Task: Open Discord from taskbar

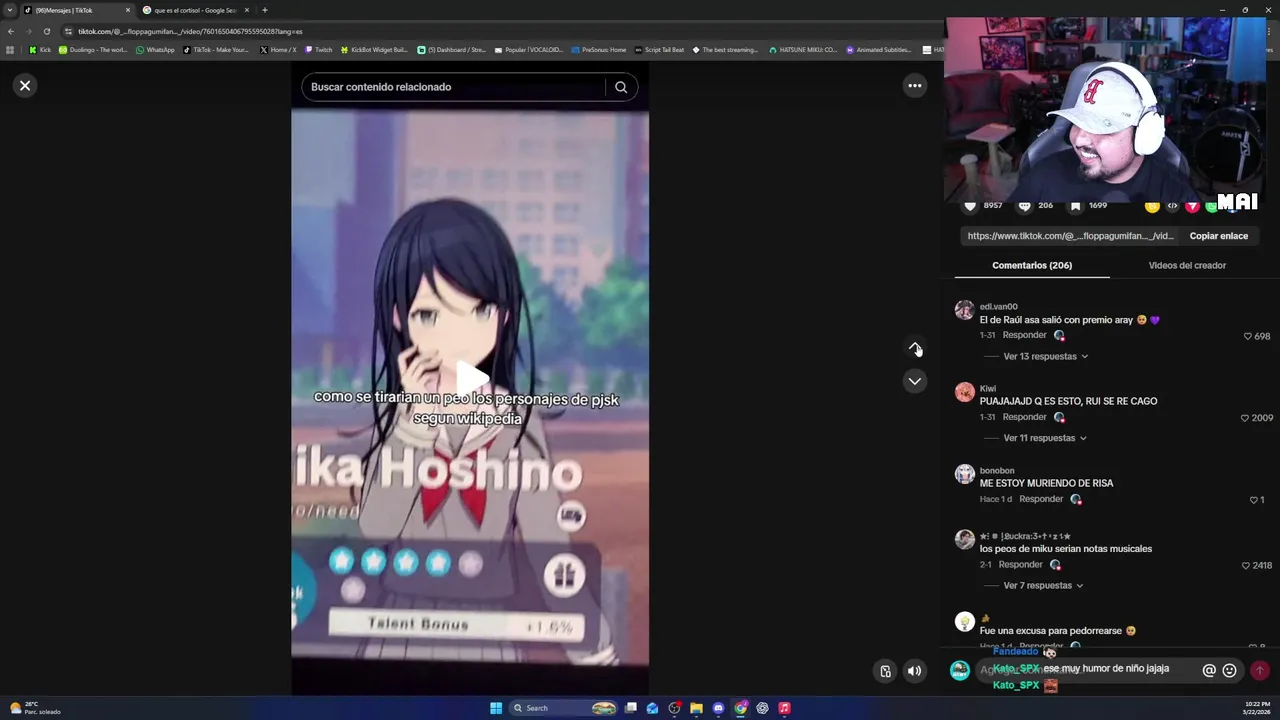Action: 718,708
